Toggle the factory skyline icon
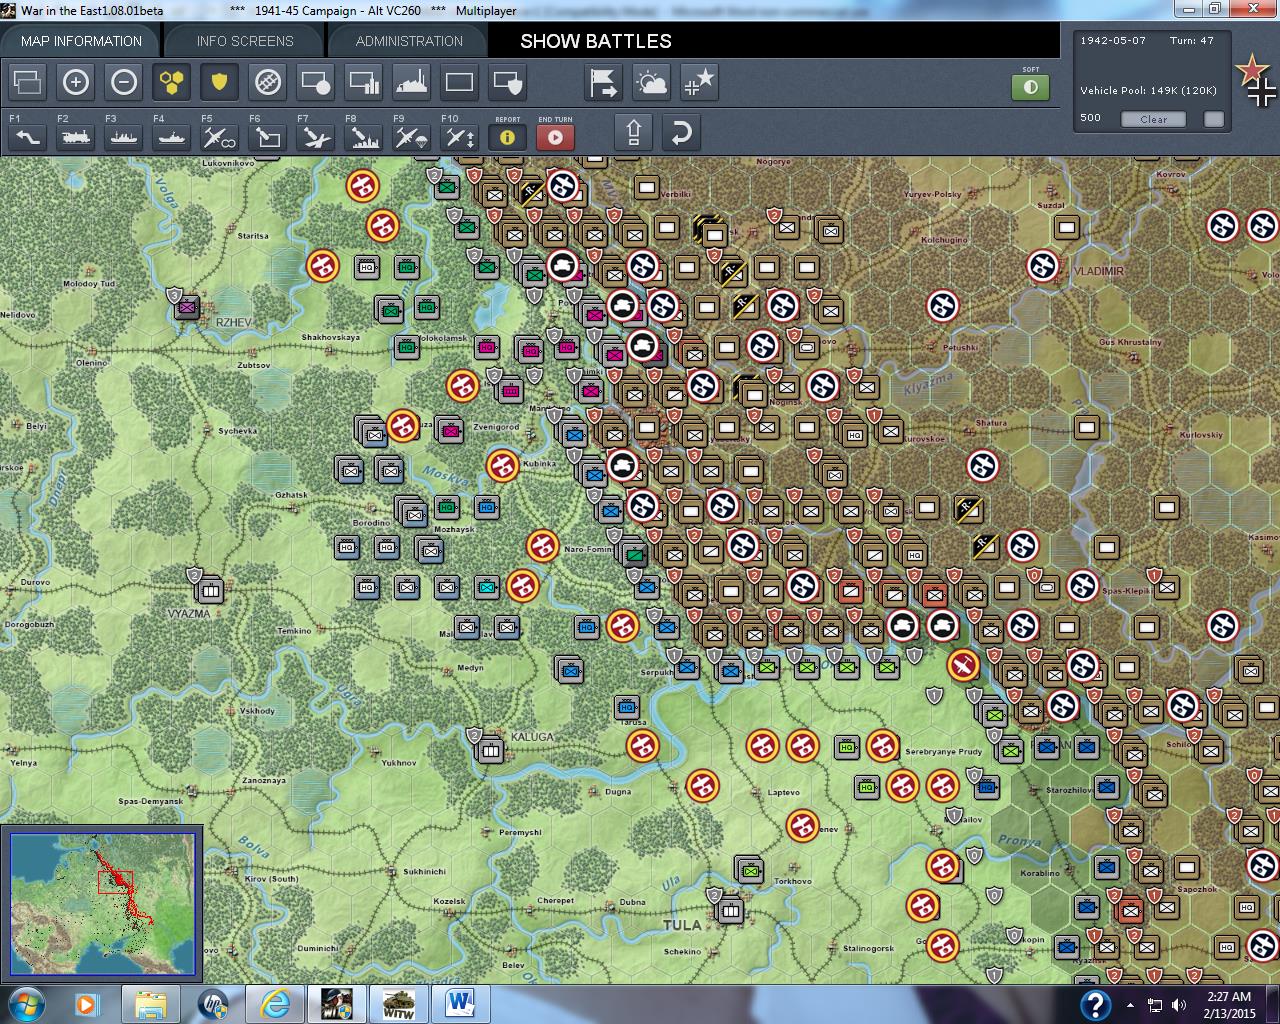 coord(411,82)
